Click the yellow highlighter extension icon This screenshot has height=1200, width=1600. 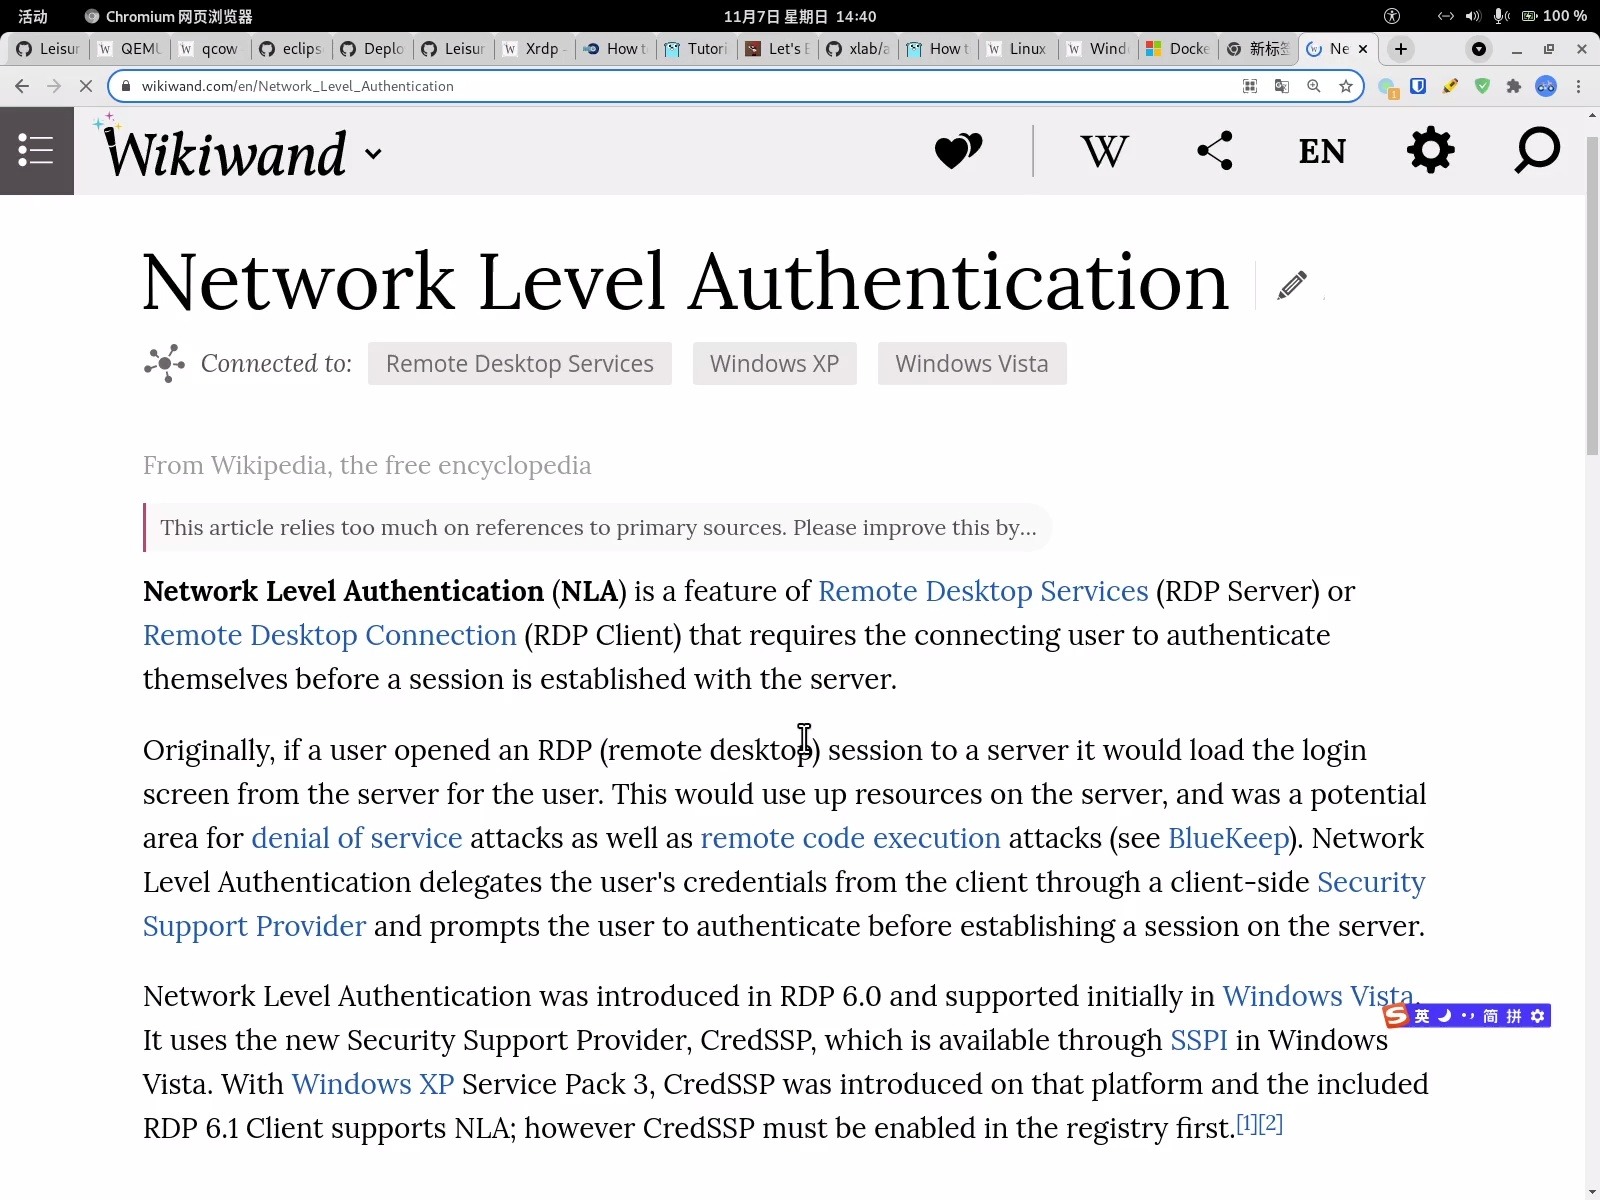click(1450, 86)
